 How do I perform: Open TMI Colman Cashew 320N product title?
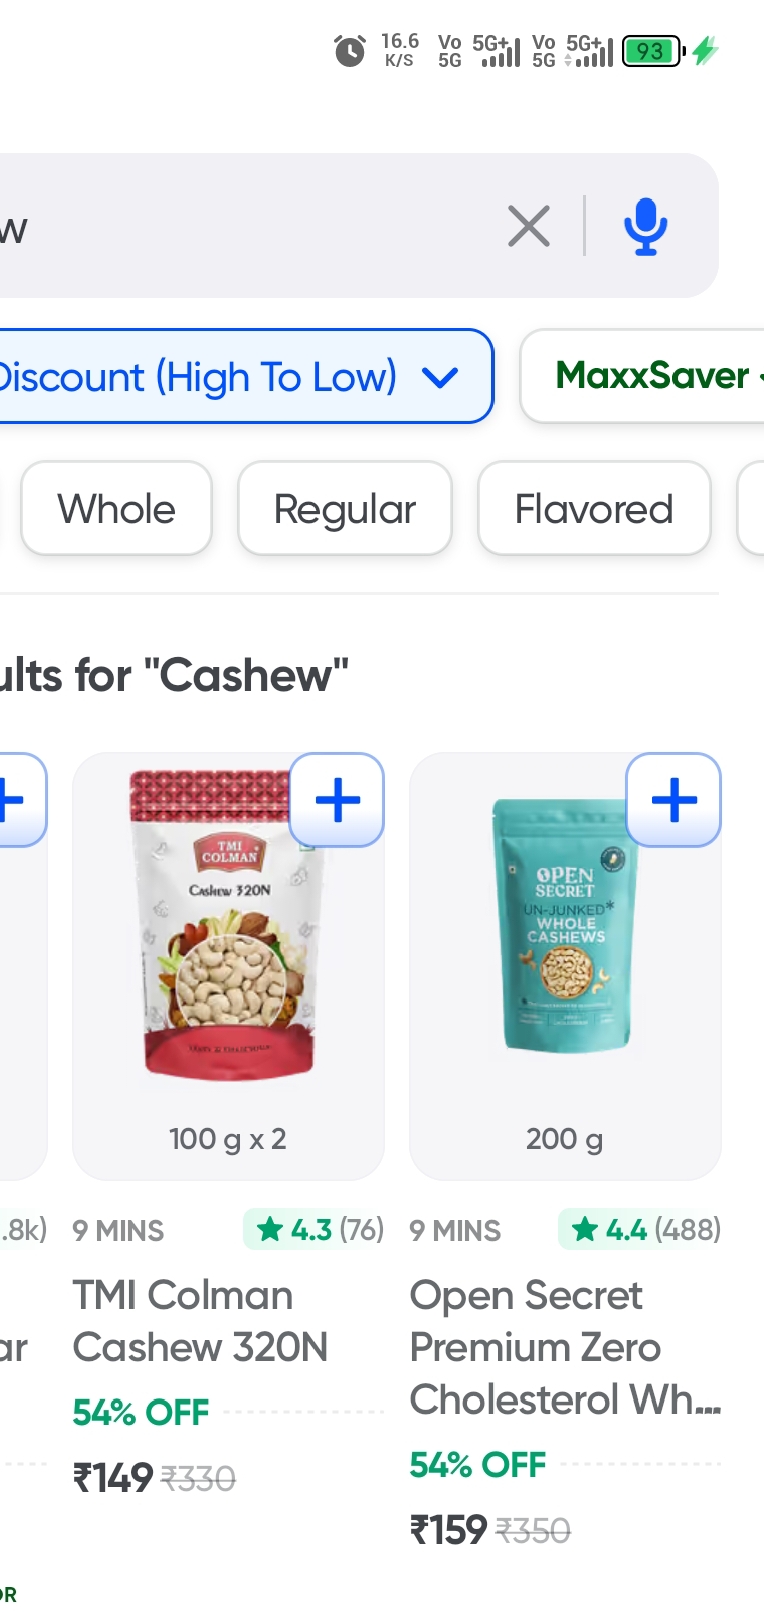pyautogui.click(x=200, y=1321)
